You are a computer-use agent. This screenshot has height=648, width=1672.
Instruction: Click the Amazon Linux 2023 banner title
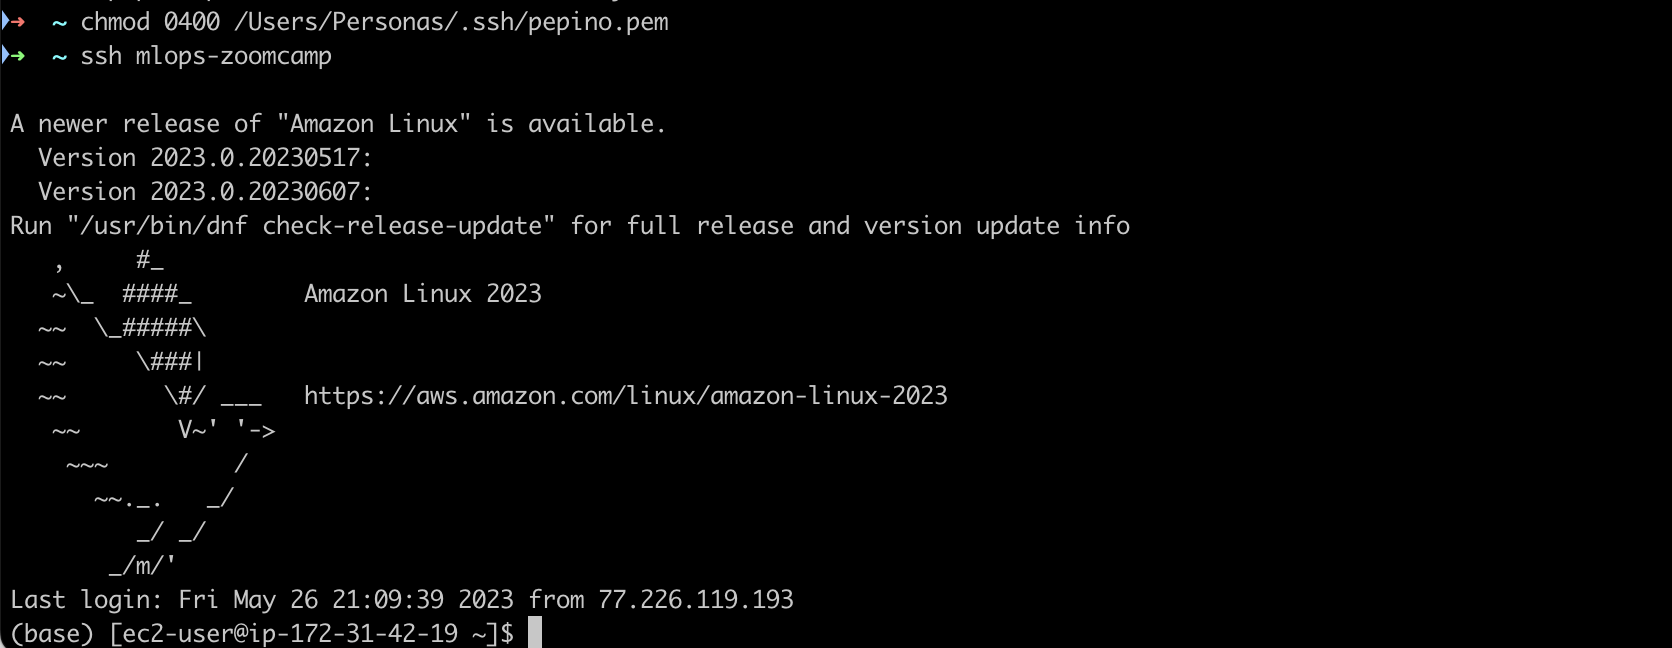[x=422, y=294]
